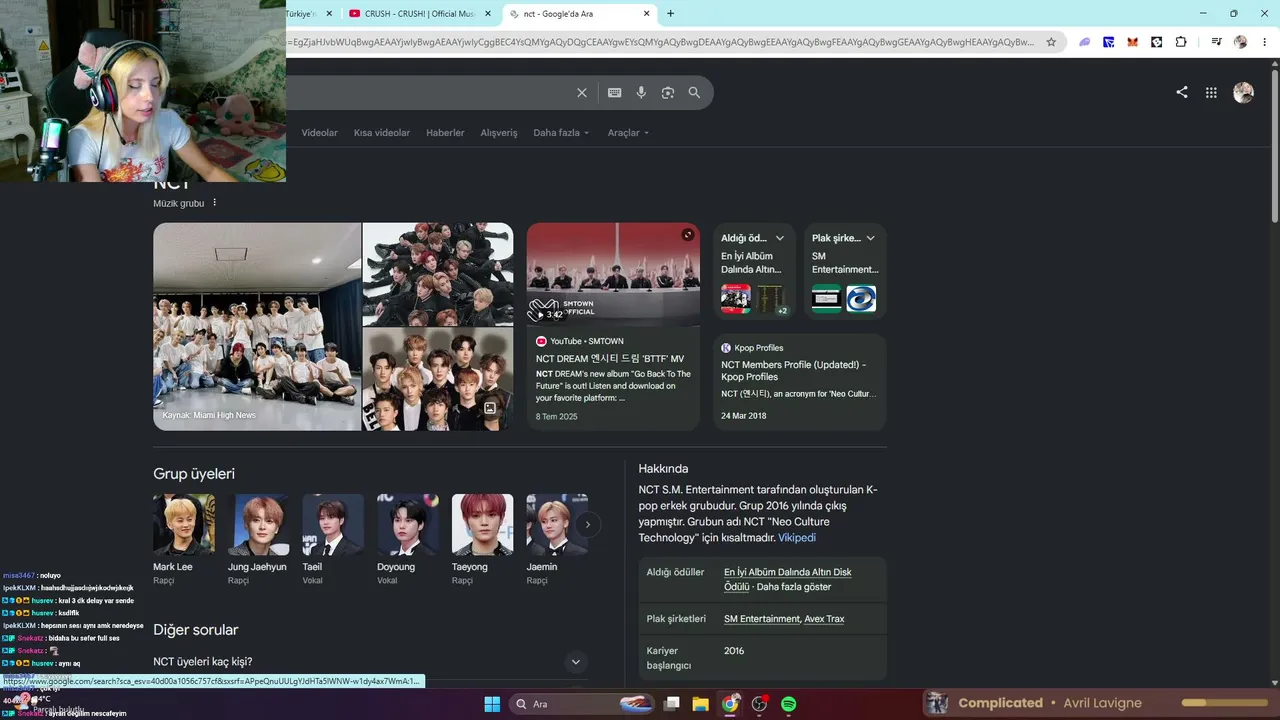
Task: Open Chrome media controls
Action: 1216,42
